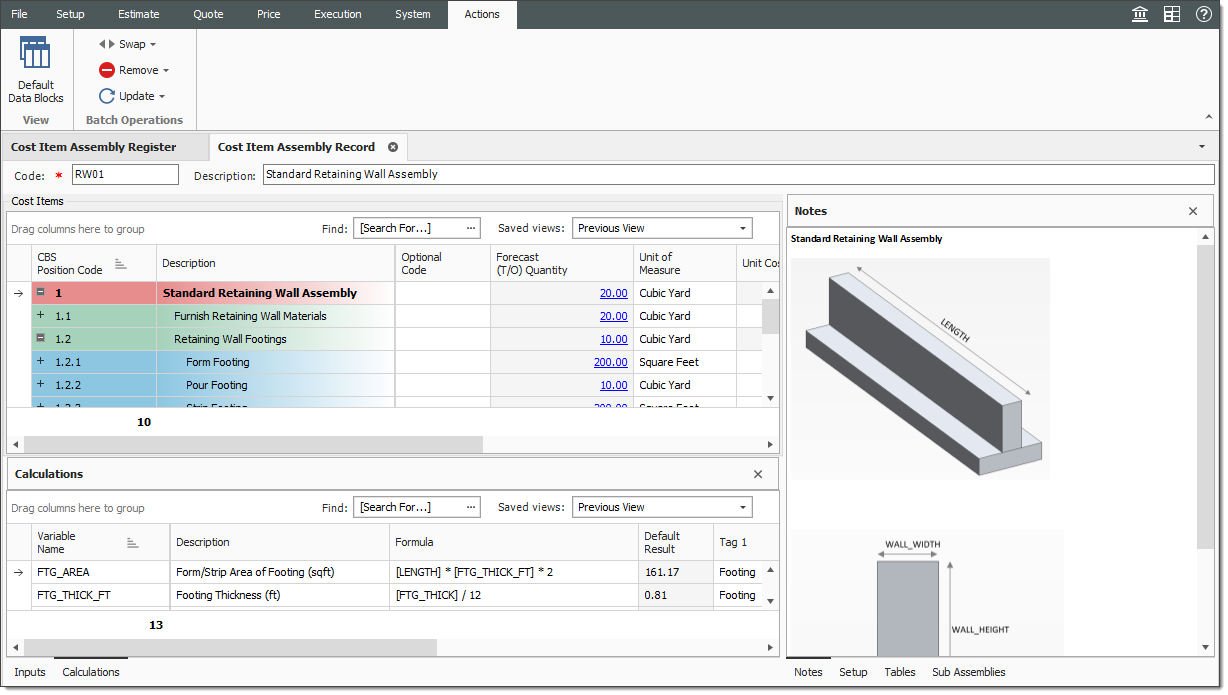Switch to the Actions ribbon tab

pyautogui.click(x=481, y=14)
